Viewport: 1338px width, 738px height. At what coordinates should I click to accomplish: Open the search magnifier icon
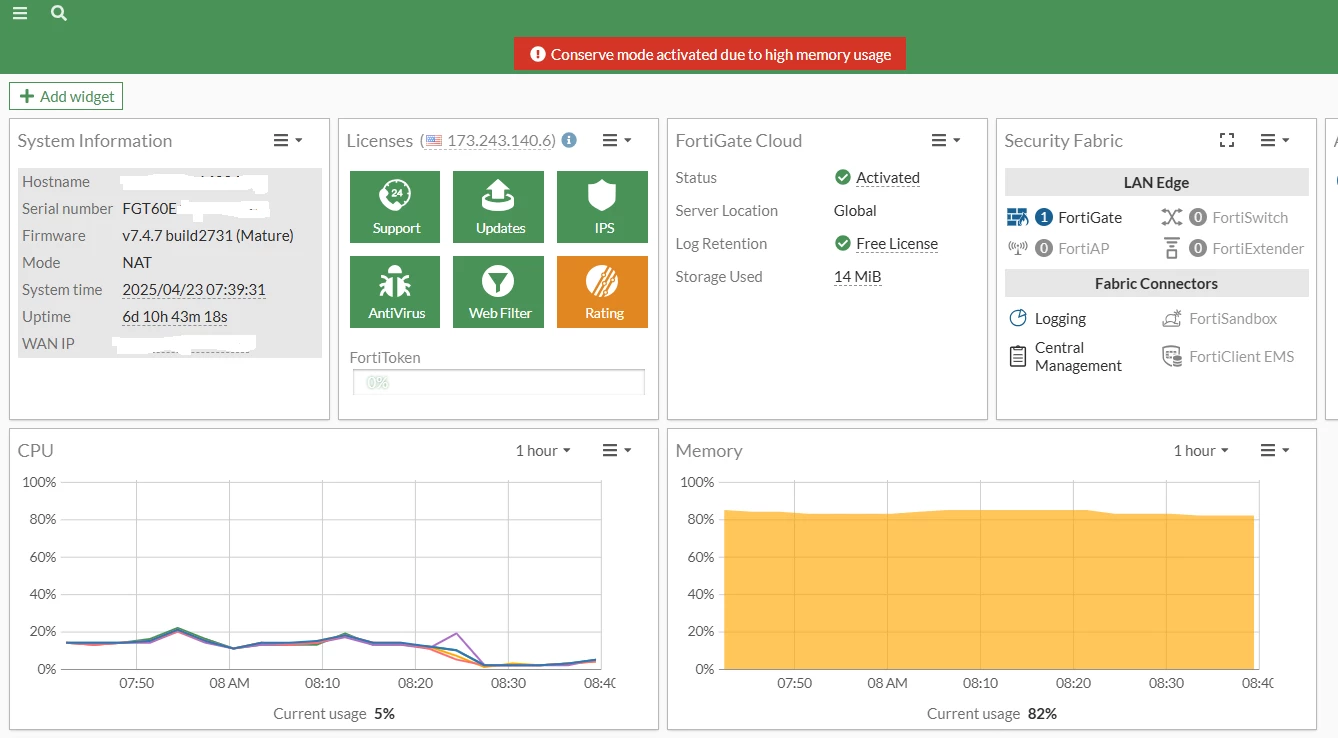(x=59, y=13)
